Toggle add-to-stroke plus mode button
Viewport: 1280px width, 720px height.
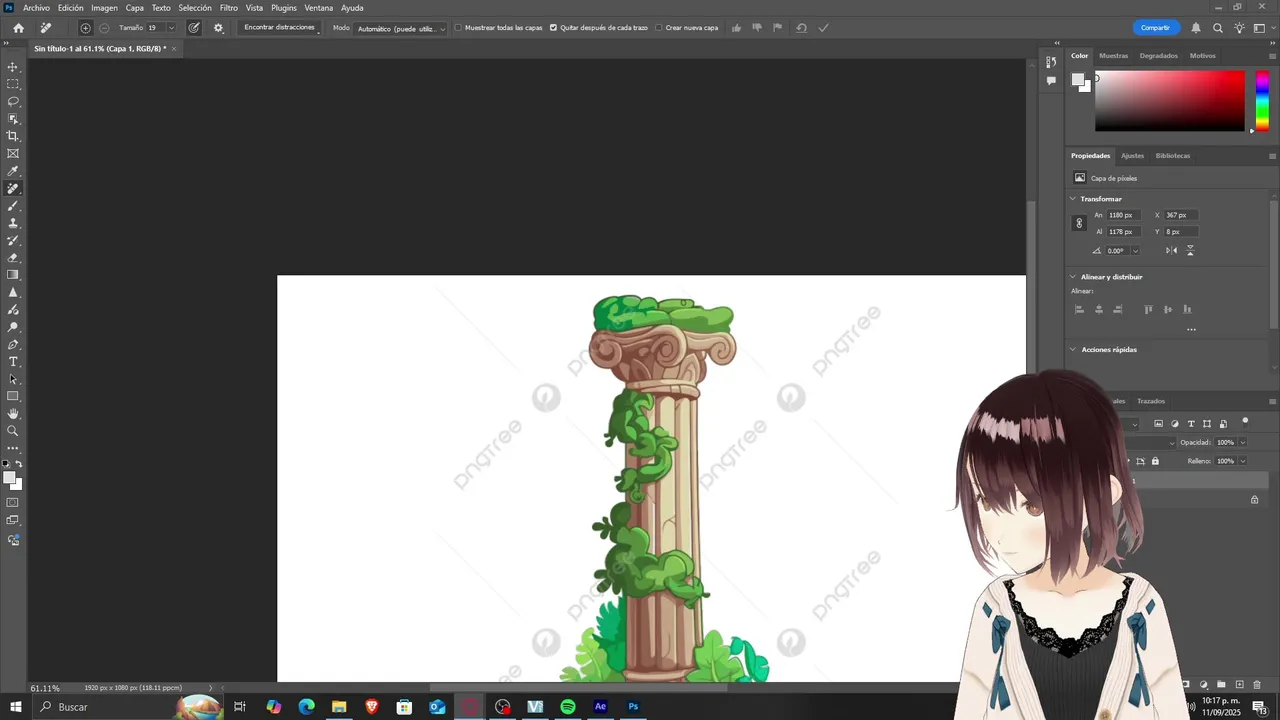click(85, 28)
